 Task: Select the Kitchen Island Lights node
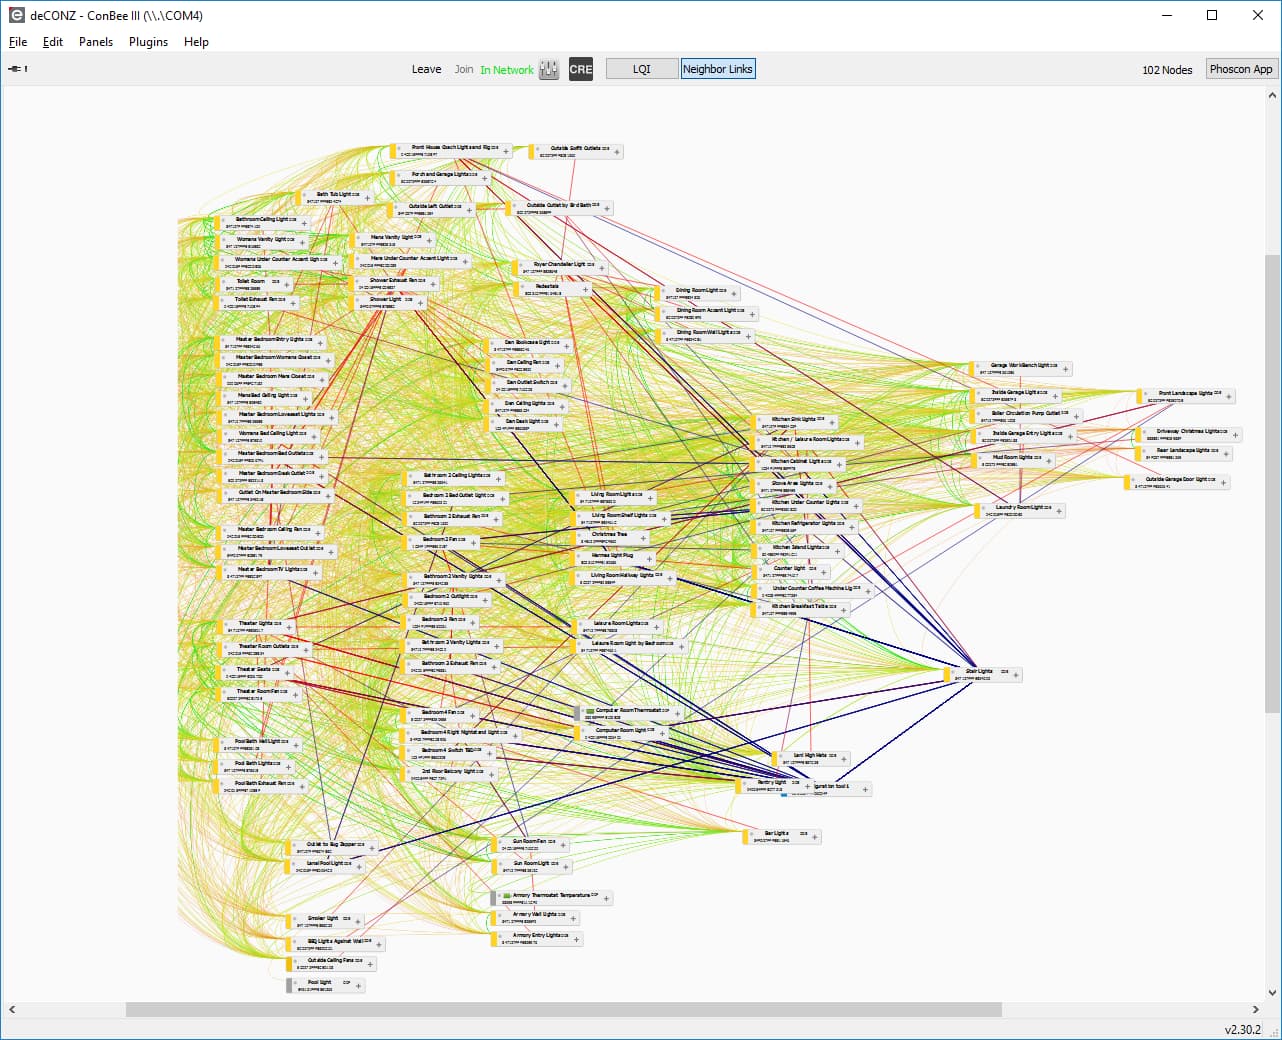coord(797,551)
